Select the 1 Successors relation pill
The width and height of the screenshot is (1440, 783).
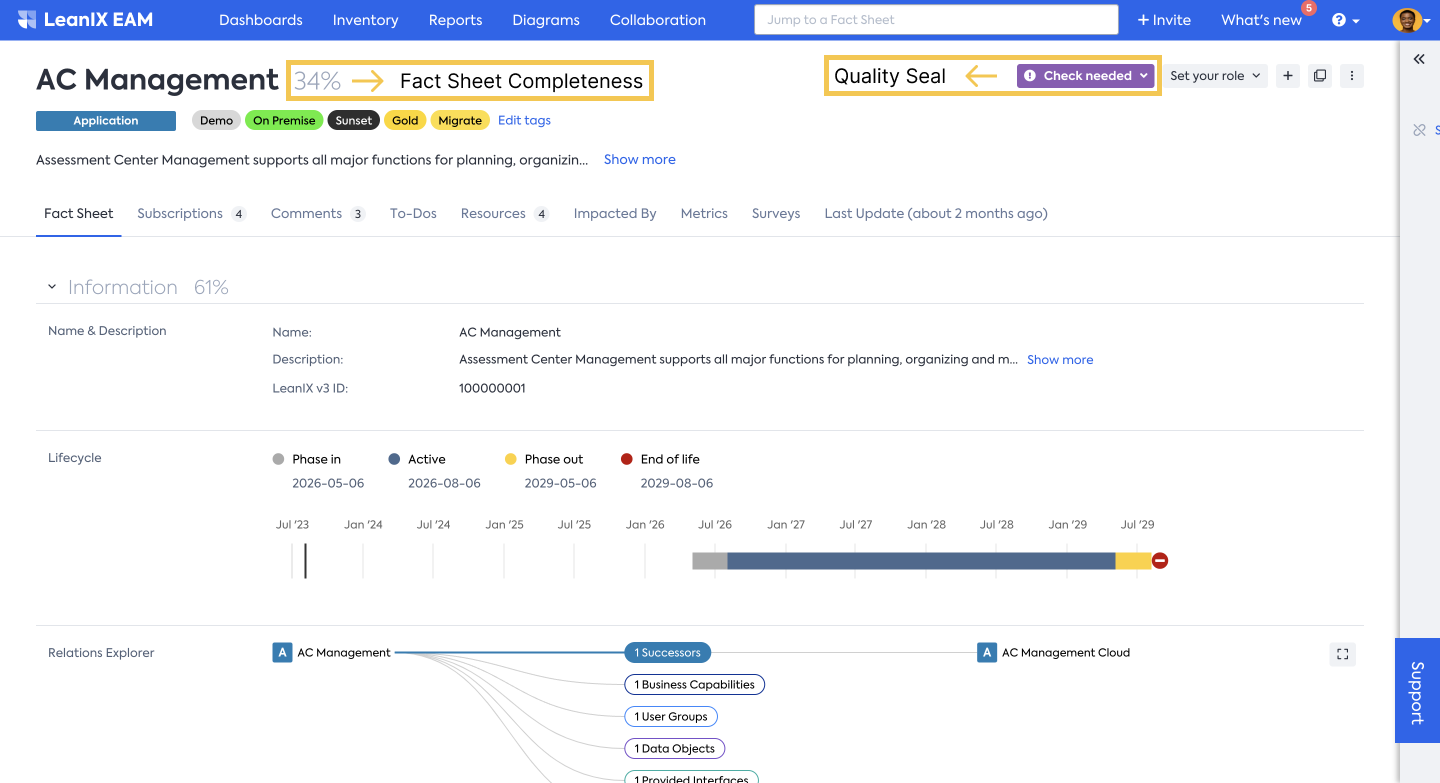pyautogui.click(x=667, y=653)
